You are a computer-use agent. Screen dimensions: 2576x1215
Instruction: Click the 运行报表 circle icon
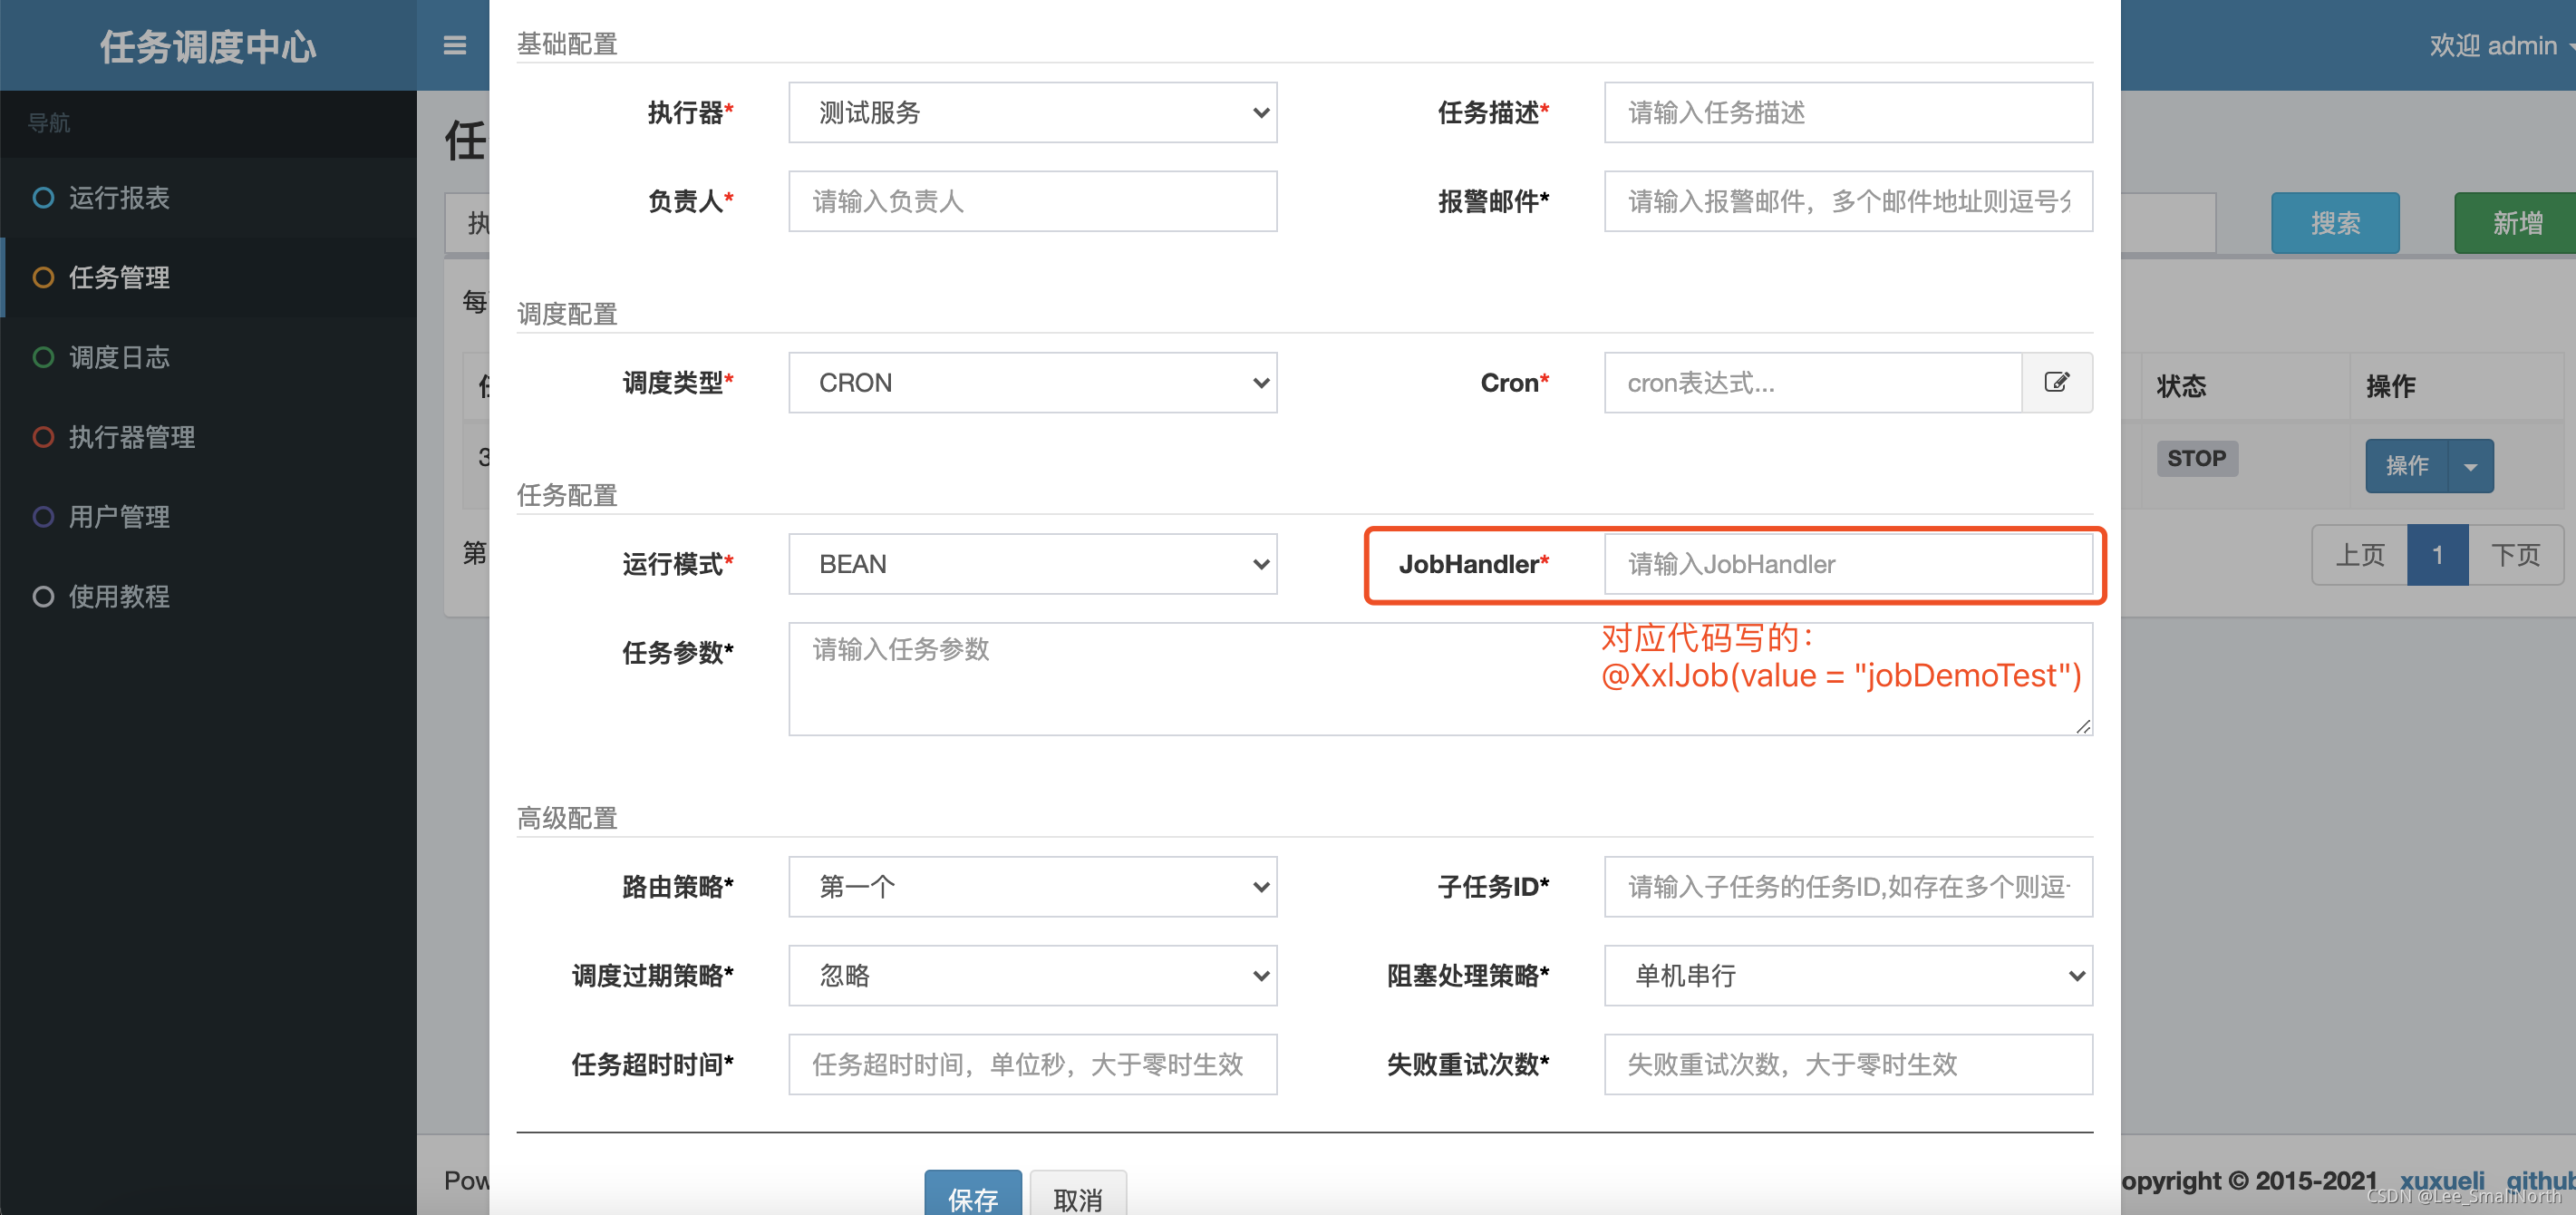(x=43, y=198)
